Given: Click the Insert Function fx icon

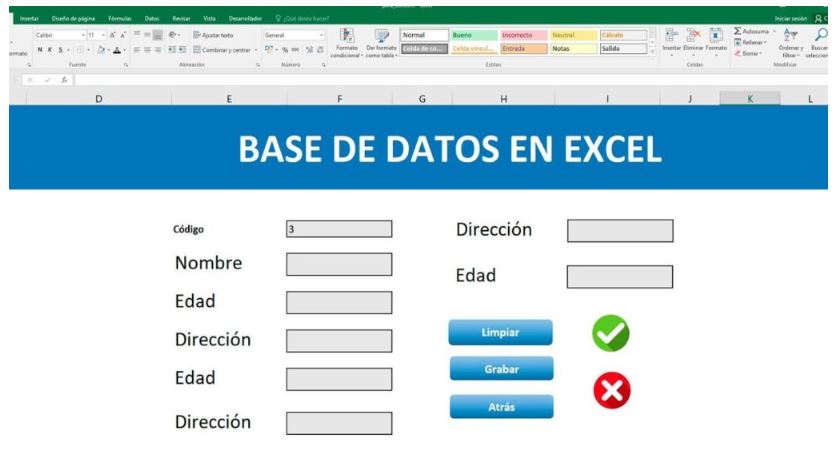Looking at the screenshot, I should click(64, 80).
